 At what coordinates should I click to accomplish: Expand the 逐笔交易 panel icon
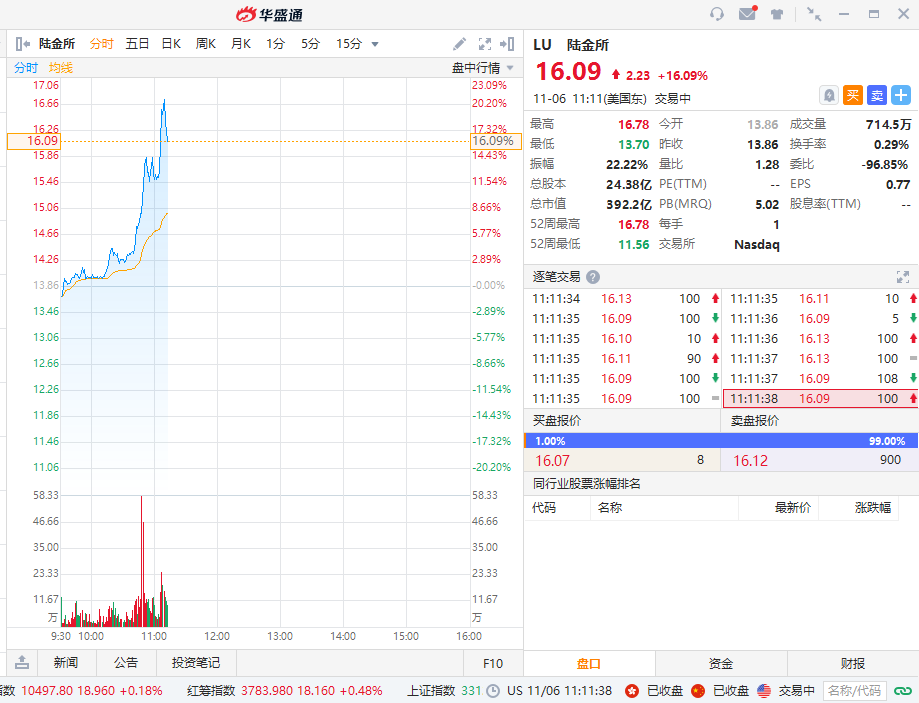[903, 277]
